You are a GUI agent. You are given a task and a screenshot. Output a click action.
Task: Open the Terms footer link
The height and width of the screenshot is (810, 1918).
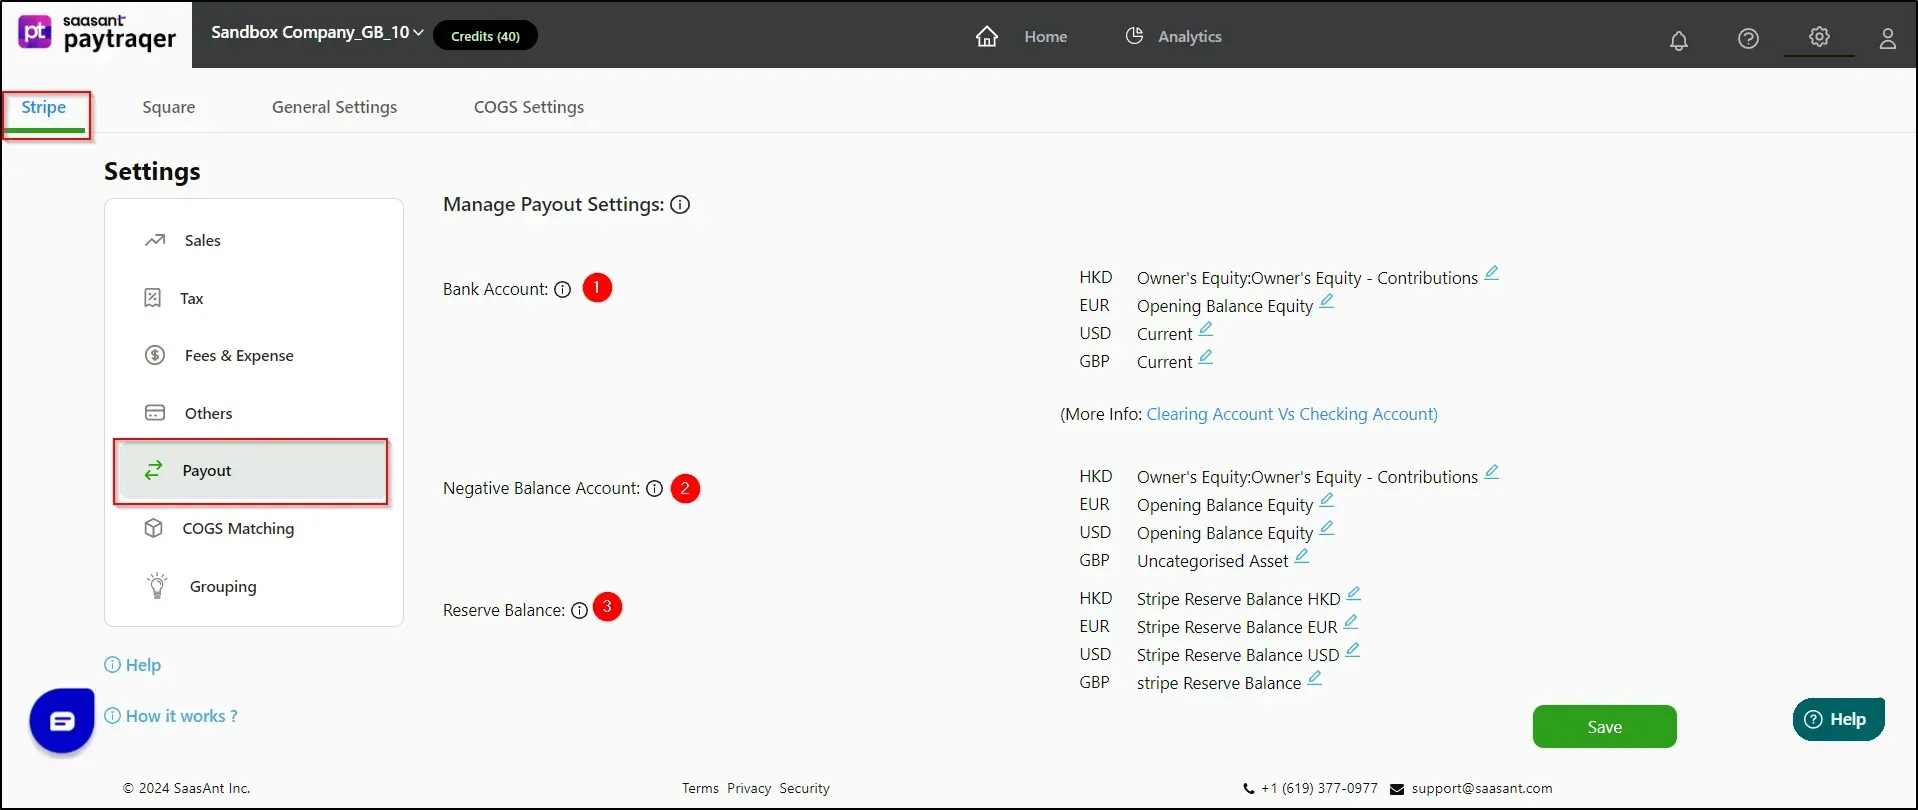click(x=700, y=788)
